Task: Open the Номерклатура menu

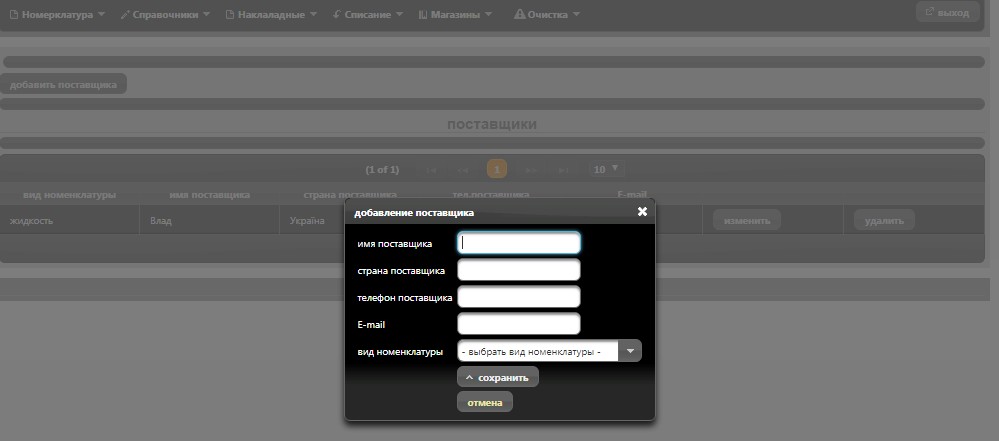Action: [x=57, y=15]
